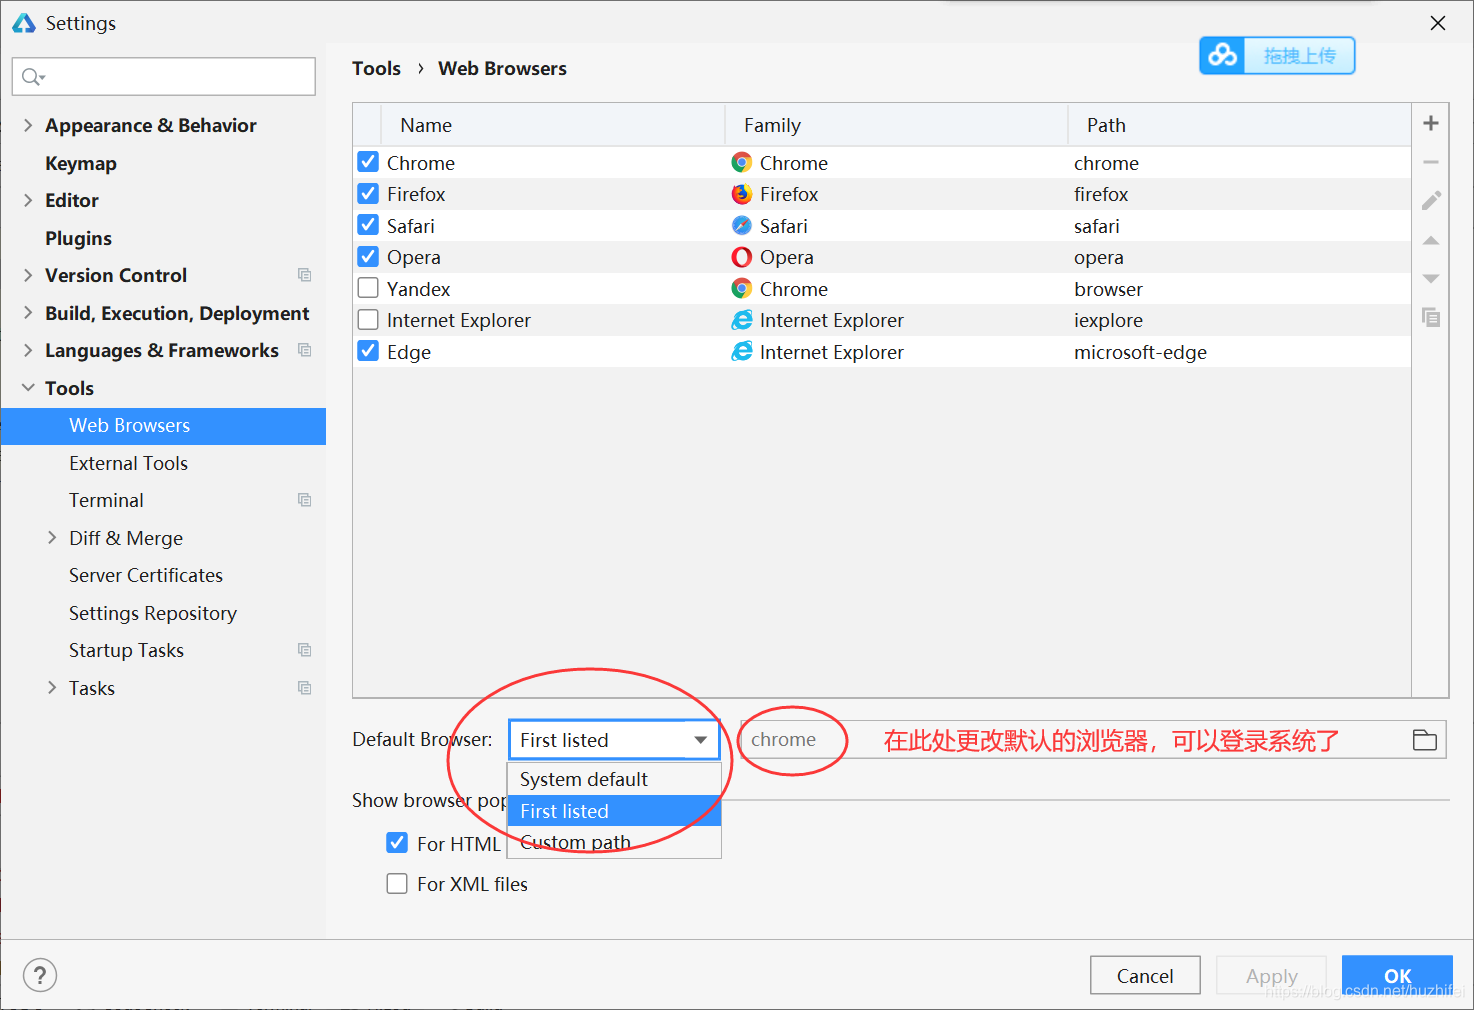Open Plugins settings page

click(x=78, y=238)
